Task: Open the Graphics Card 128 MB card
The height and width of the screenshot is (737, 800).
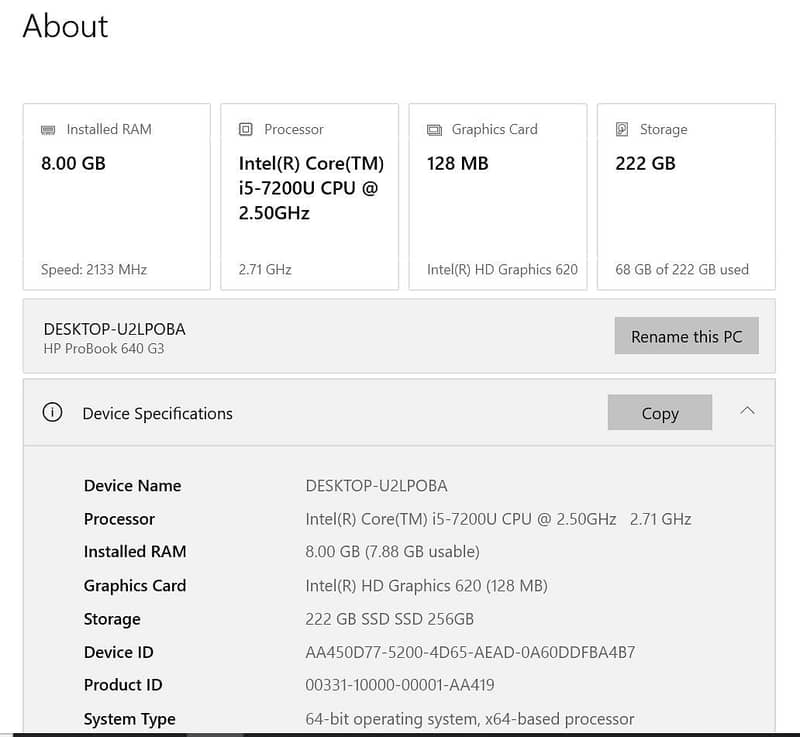Action: 497,197
